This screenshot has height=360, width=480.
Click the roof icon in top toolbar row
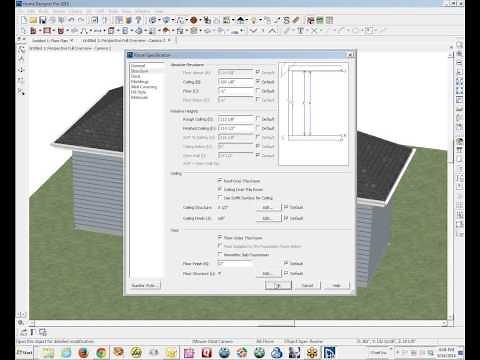coord(240,20)
